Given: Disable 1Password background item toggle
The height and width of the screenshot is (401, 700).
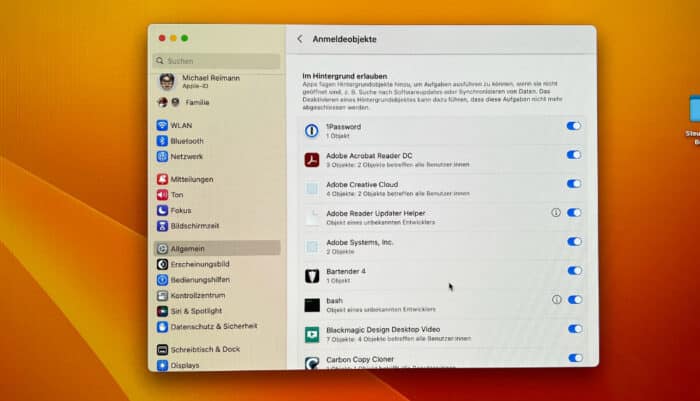Looking at the screenshot, I should (574, 126).
